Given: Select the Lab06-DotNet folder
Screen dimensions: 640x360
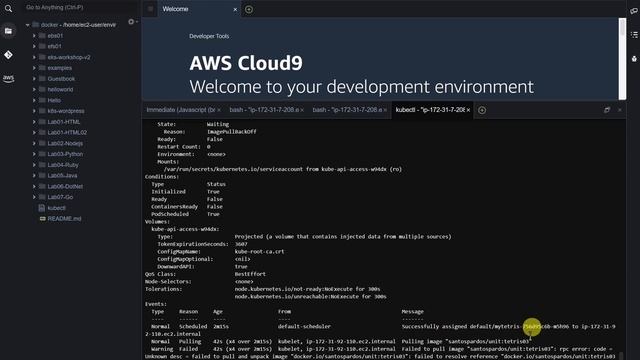Looking at the screenshot, I should (x=65, y=187).
